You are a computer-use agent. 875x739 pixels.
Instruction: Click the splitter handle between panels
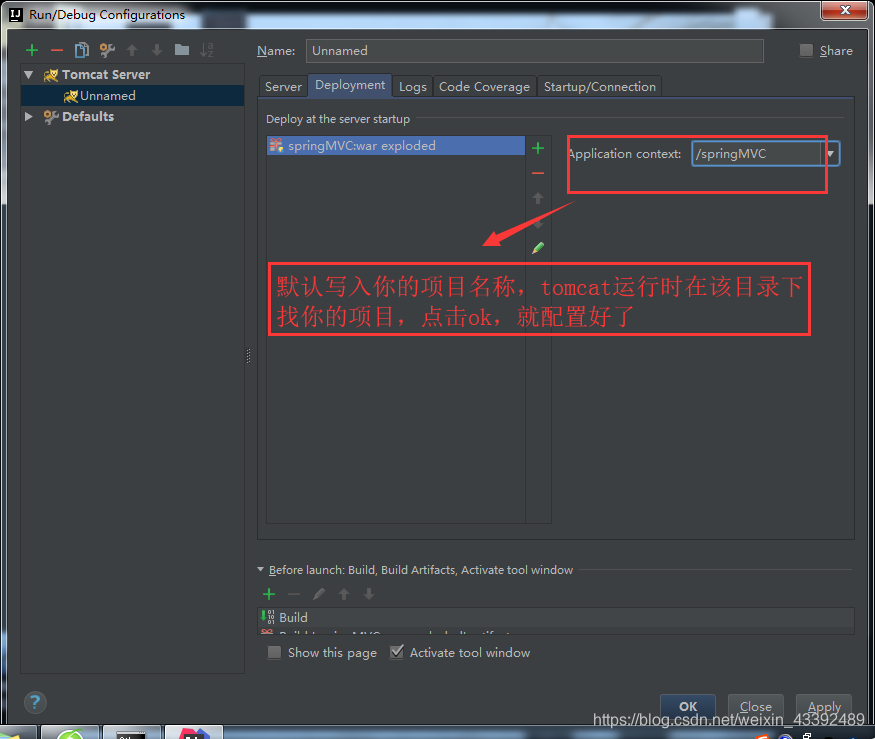point(248,356)
